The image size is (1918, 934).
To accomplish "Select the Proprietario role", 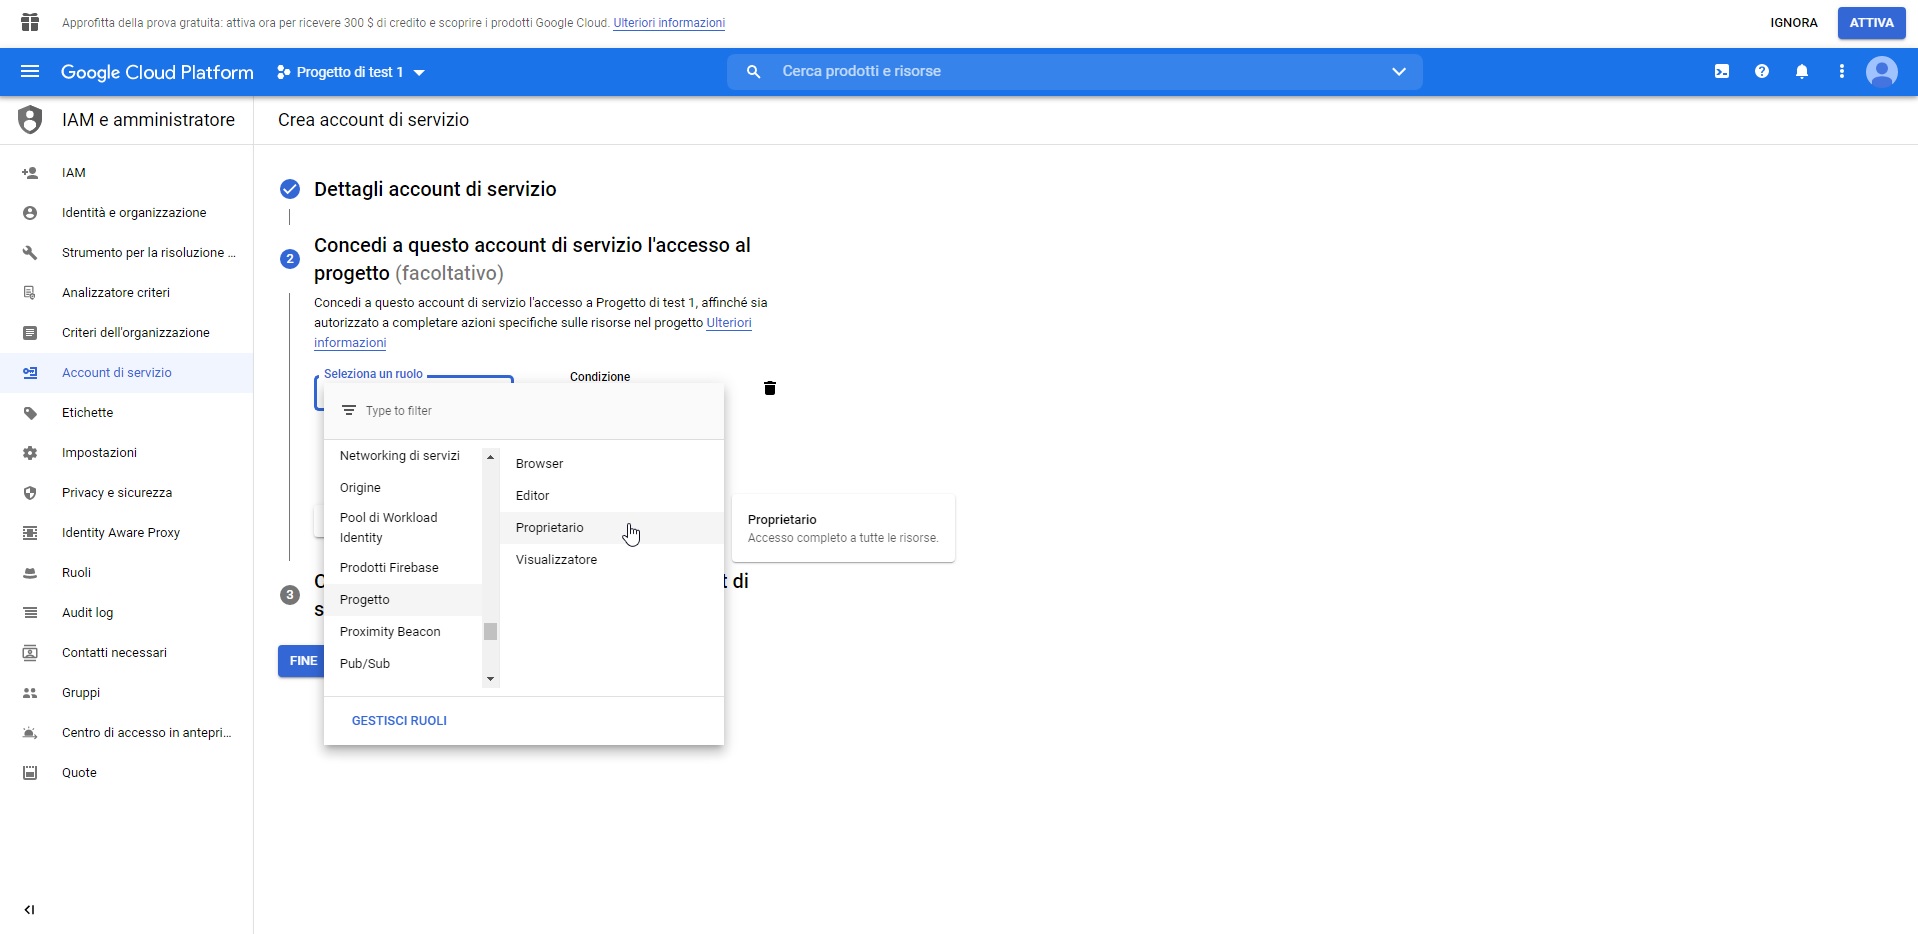I will click(612, 528).
